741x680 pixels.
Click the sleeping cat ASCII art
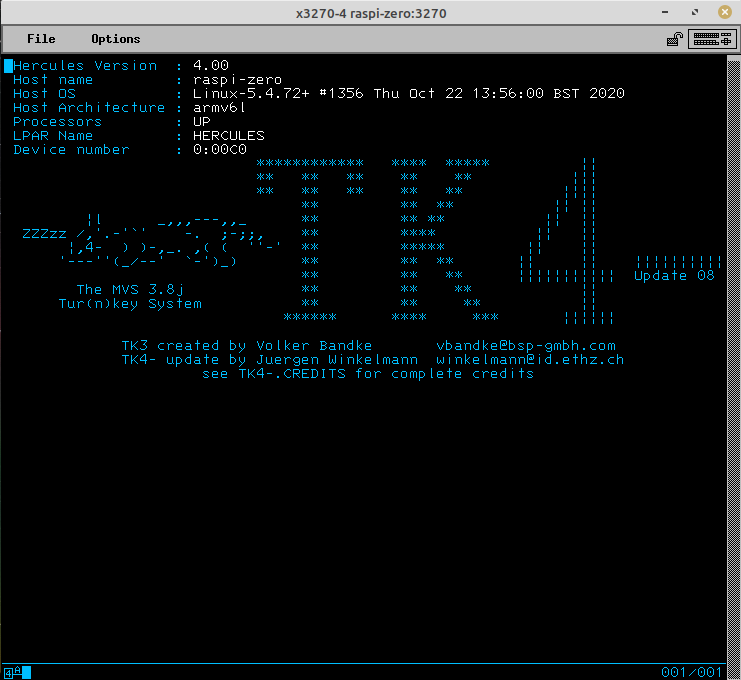[x=150, y=241]
